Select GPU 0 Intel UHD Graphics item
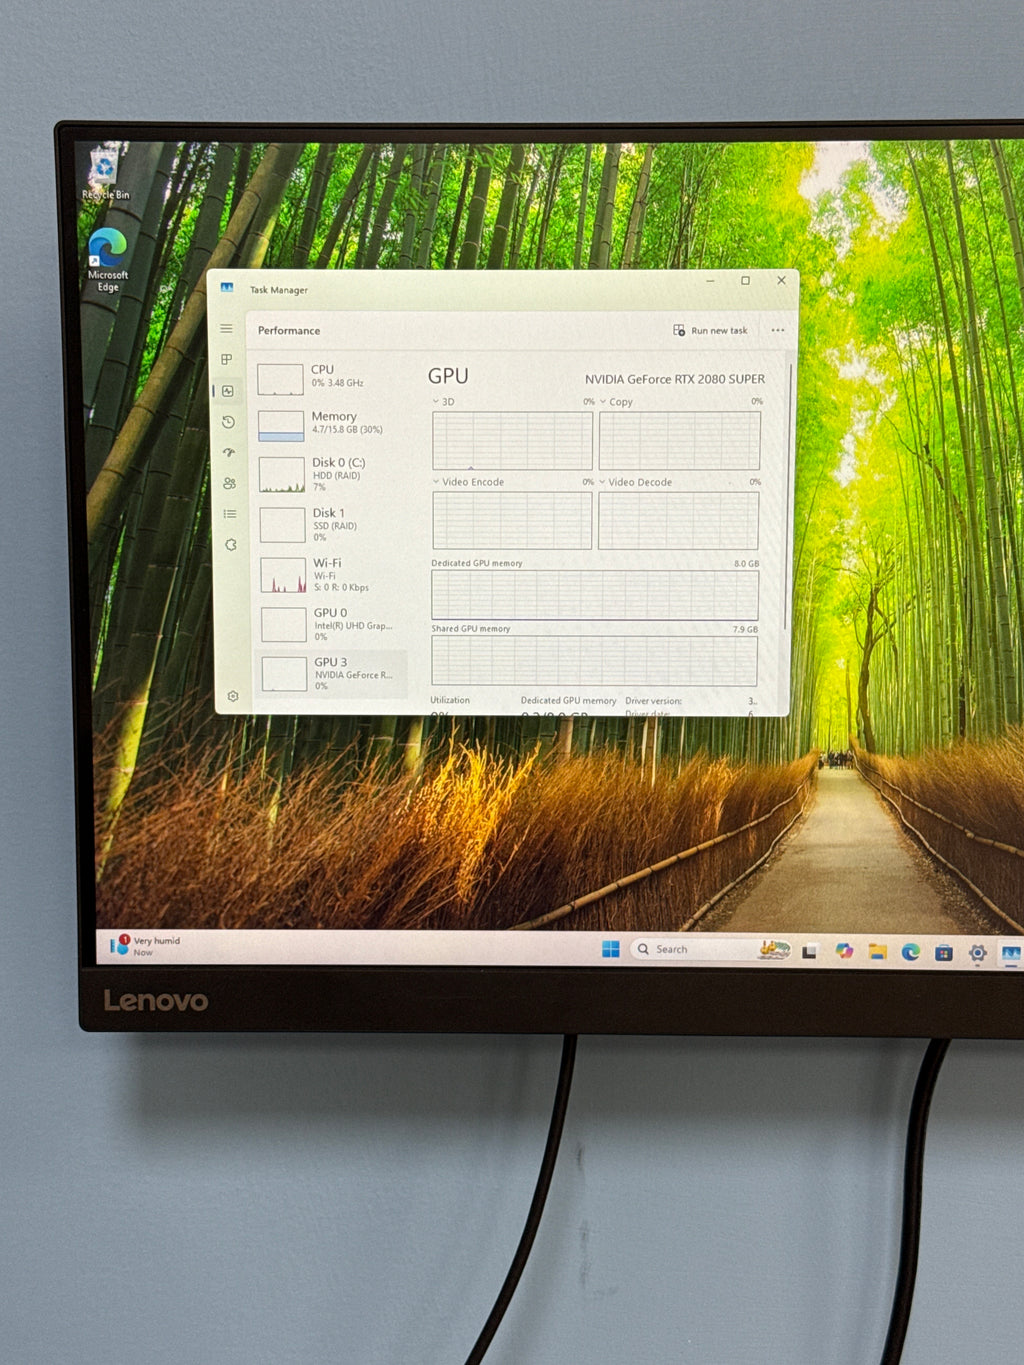1024x1365 pixels. coord(333,624)
